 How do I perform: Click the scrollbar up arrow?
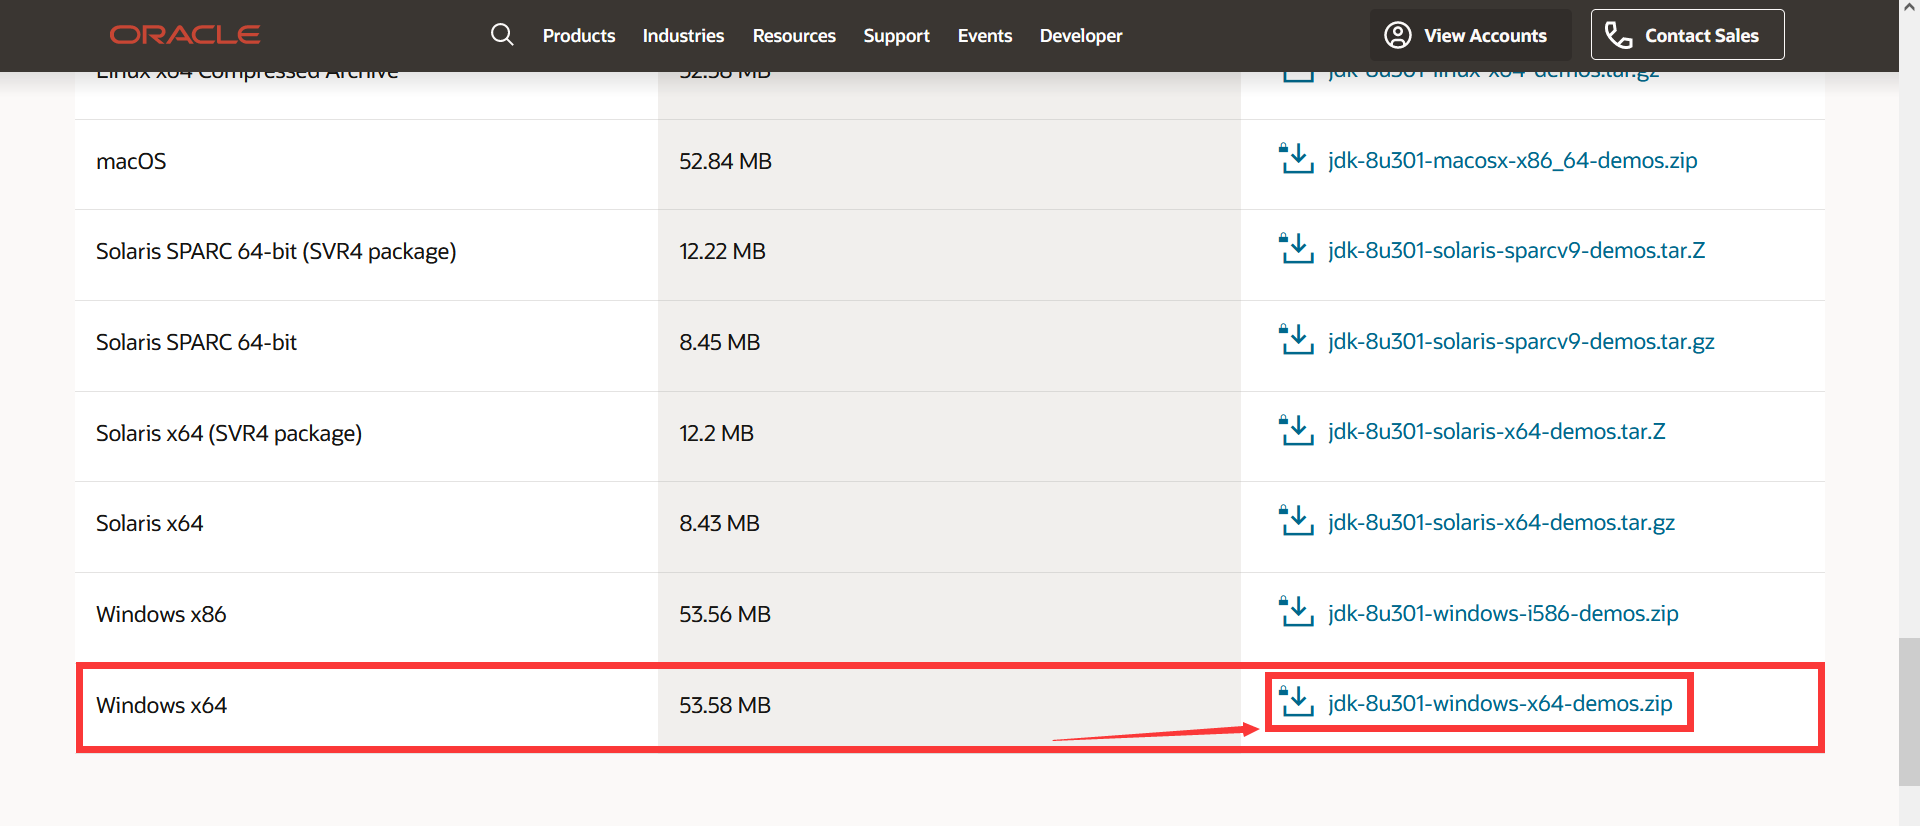tap(1909, 8)
